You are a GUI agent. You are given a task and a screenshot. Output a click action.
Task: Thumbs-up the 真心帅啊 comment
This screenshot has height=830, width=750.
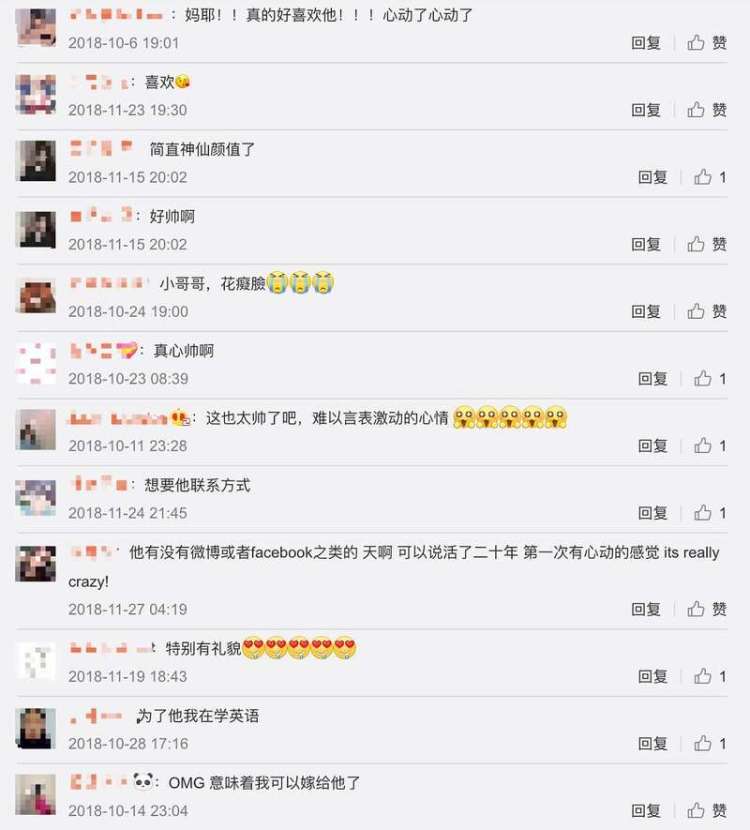point(710,378)
